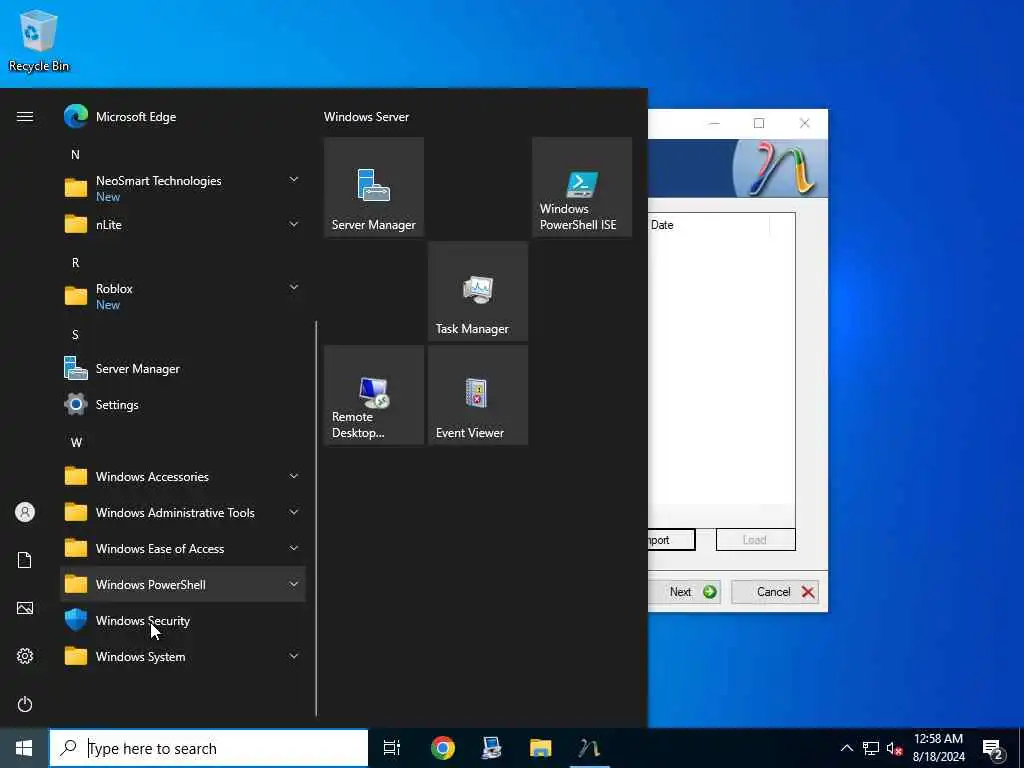1024x768 pixels.
Task: Expand Windows Administrative Tools folder
Action: (183, 513)
